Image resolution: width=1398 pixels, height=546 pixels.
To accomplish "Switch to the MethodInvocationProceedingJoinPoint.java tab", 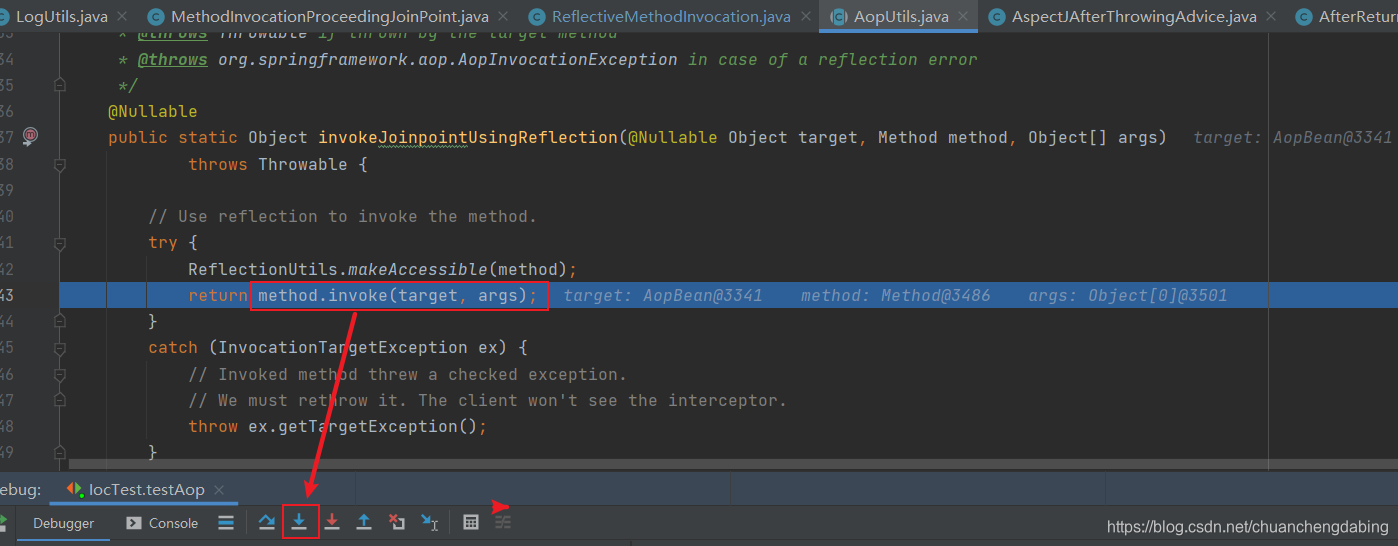I will click(328, 17).
